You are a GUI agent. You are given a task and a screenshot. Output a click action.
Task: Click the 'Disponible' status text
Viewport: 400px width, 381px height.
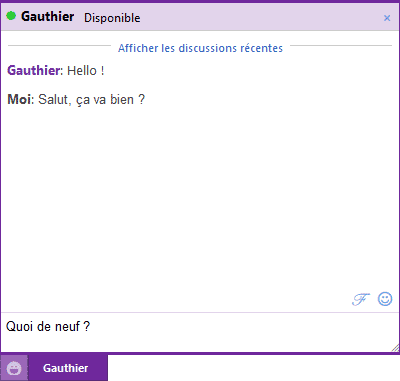[112, 18]
